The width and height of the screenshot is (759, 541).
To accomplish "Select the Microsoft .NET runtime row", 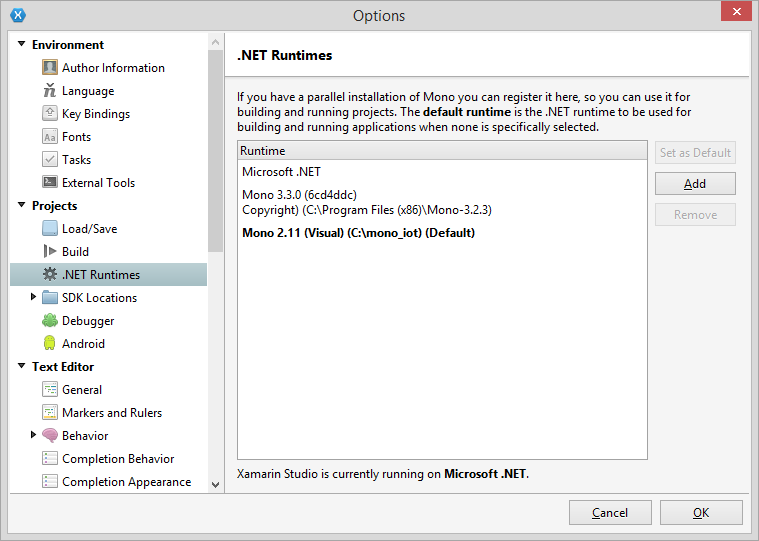I will pyautogui.click(x=442, y=172).
